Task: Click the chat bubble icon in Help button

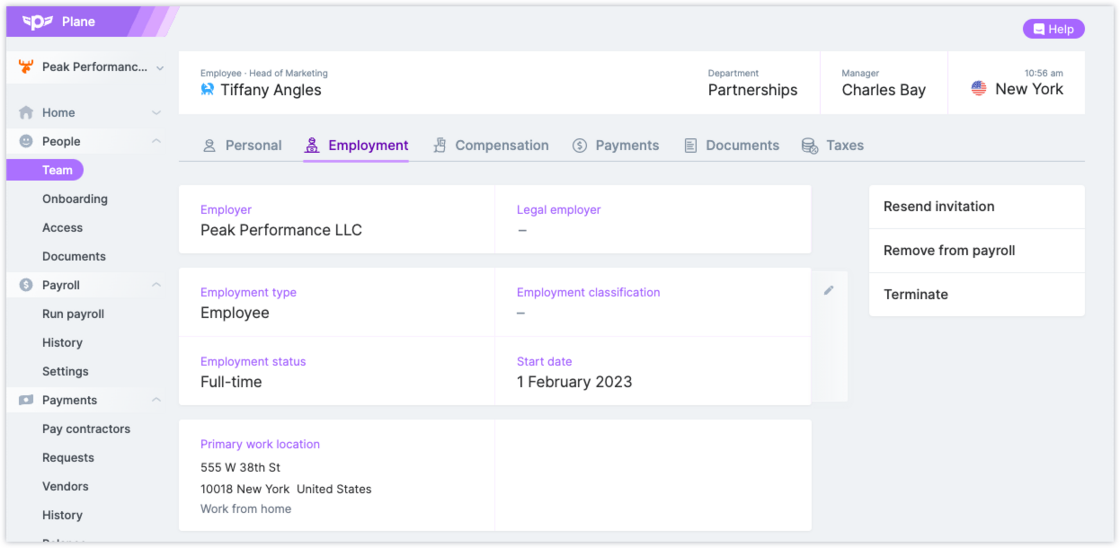Action: point(1039,29)
